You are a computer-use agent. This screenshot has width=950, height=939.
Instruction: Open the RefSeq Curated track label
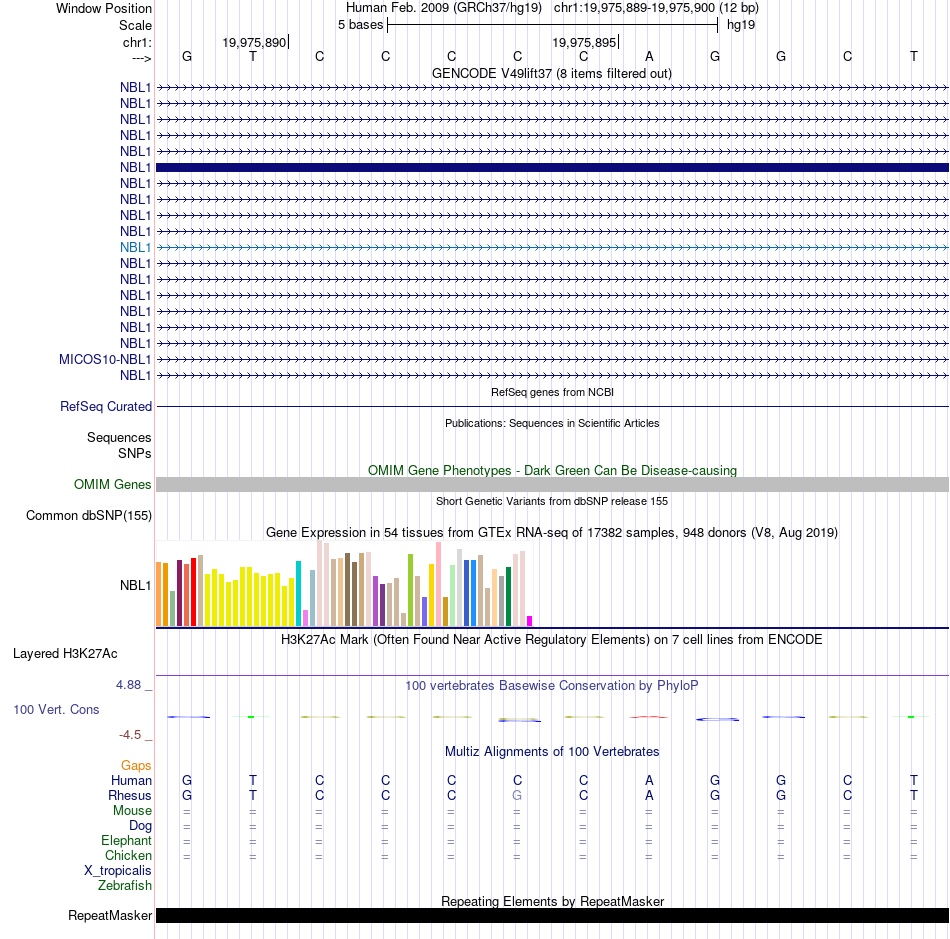[105, 406]
